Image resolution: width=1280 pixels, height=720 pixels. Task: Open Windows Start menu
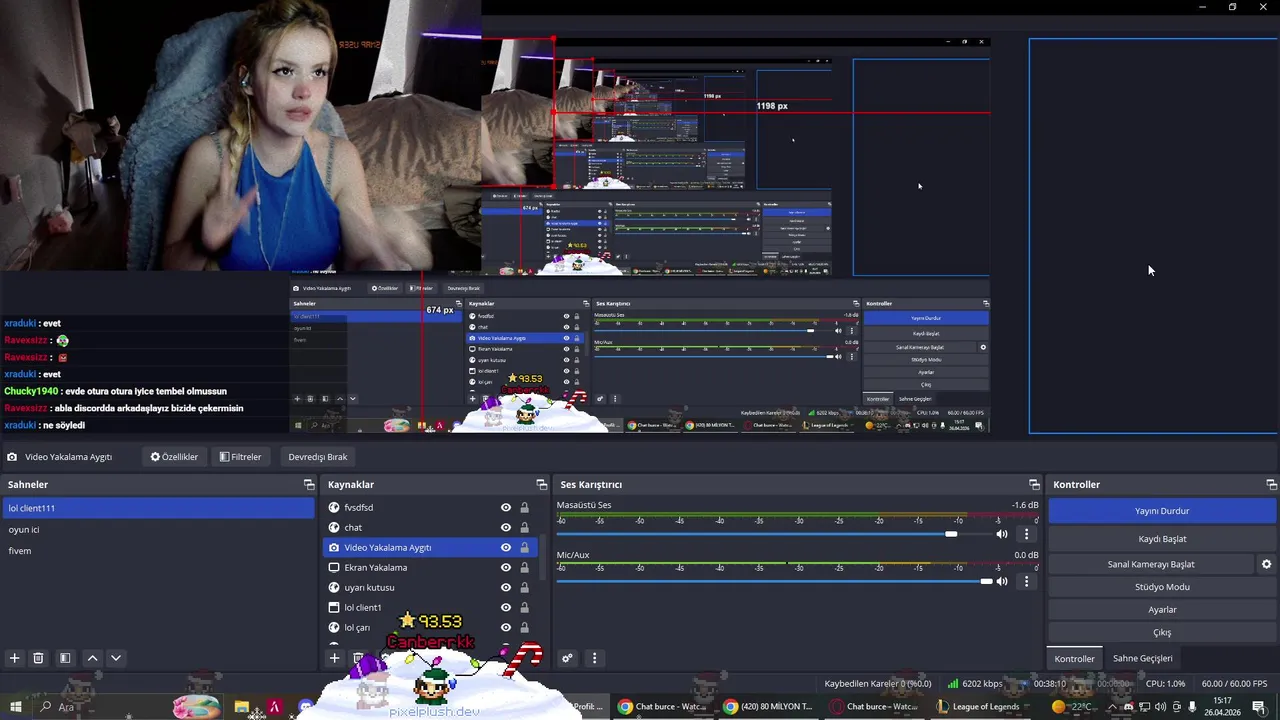(15, 707)
